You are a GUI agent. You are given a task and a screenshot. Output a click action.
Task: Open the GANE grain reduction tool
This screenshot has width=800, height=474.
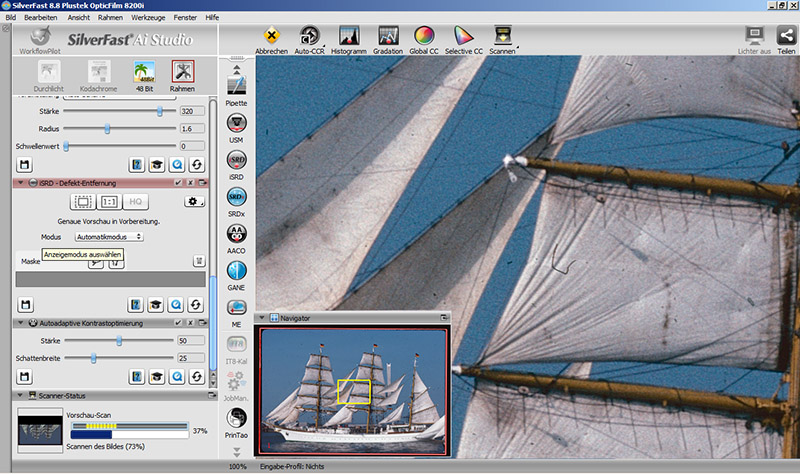pos(236,272)
